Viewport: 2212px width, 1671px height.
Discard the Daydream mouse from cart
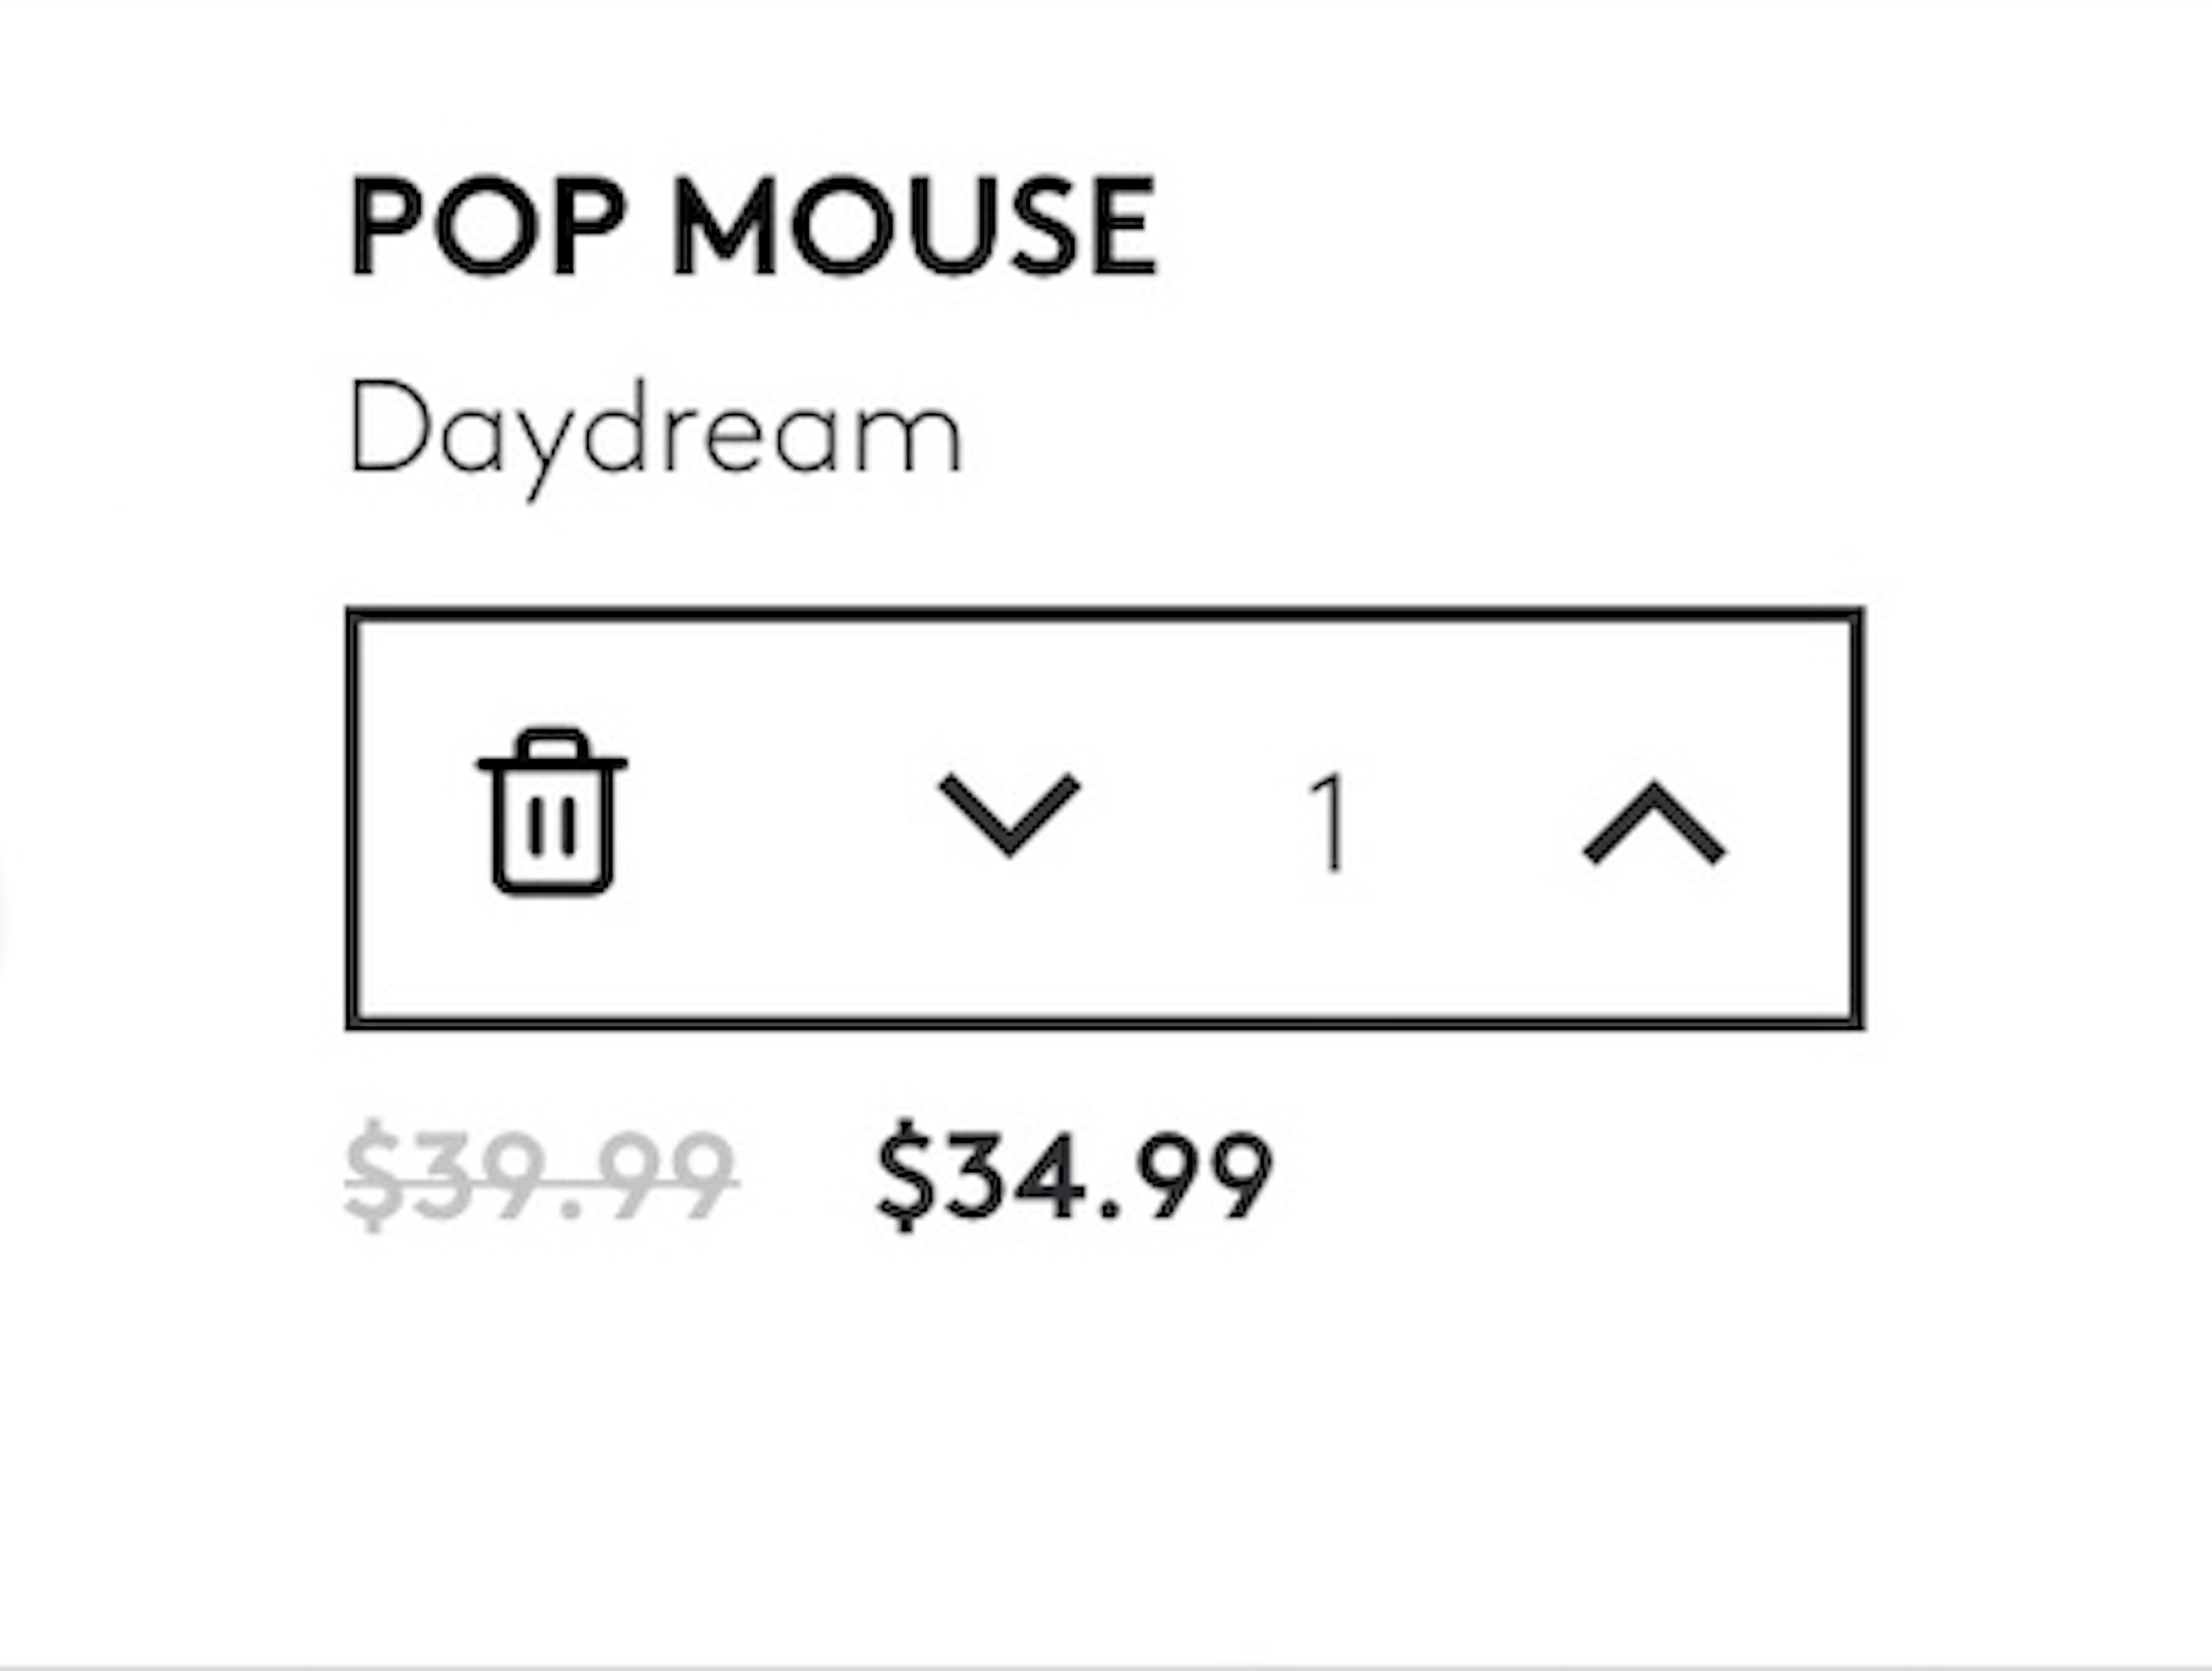pyautogui.click(x=552, y=811)
